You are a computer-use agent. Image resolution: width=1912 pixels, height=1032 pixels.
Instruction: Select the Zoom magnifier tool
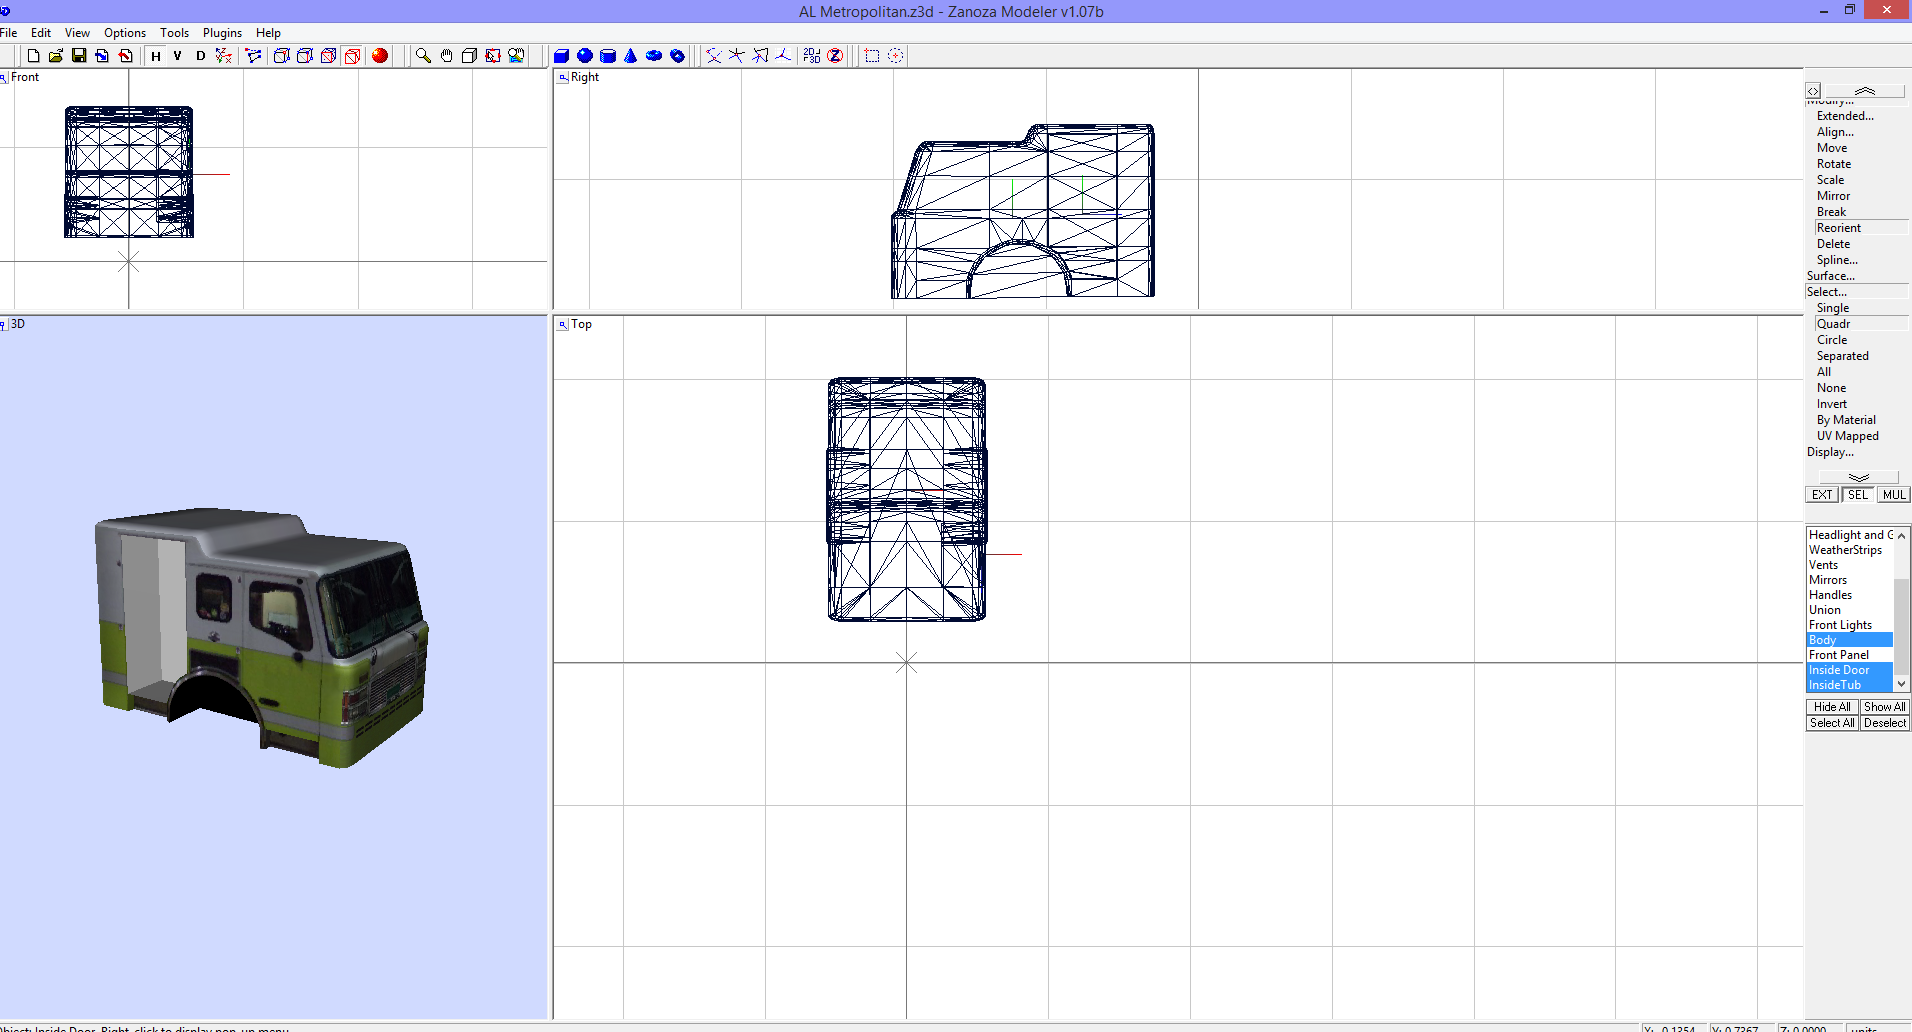pos(422,56)
